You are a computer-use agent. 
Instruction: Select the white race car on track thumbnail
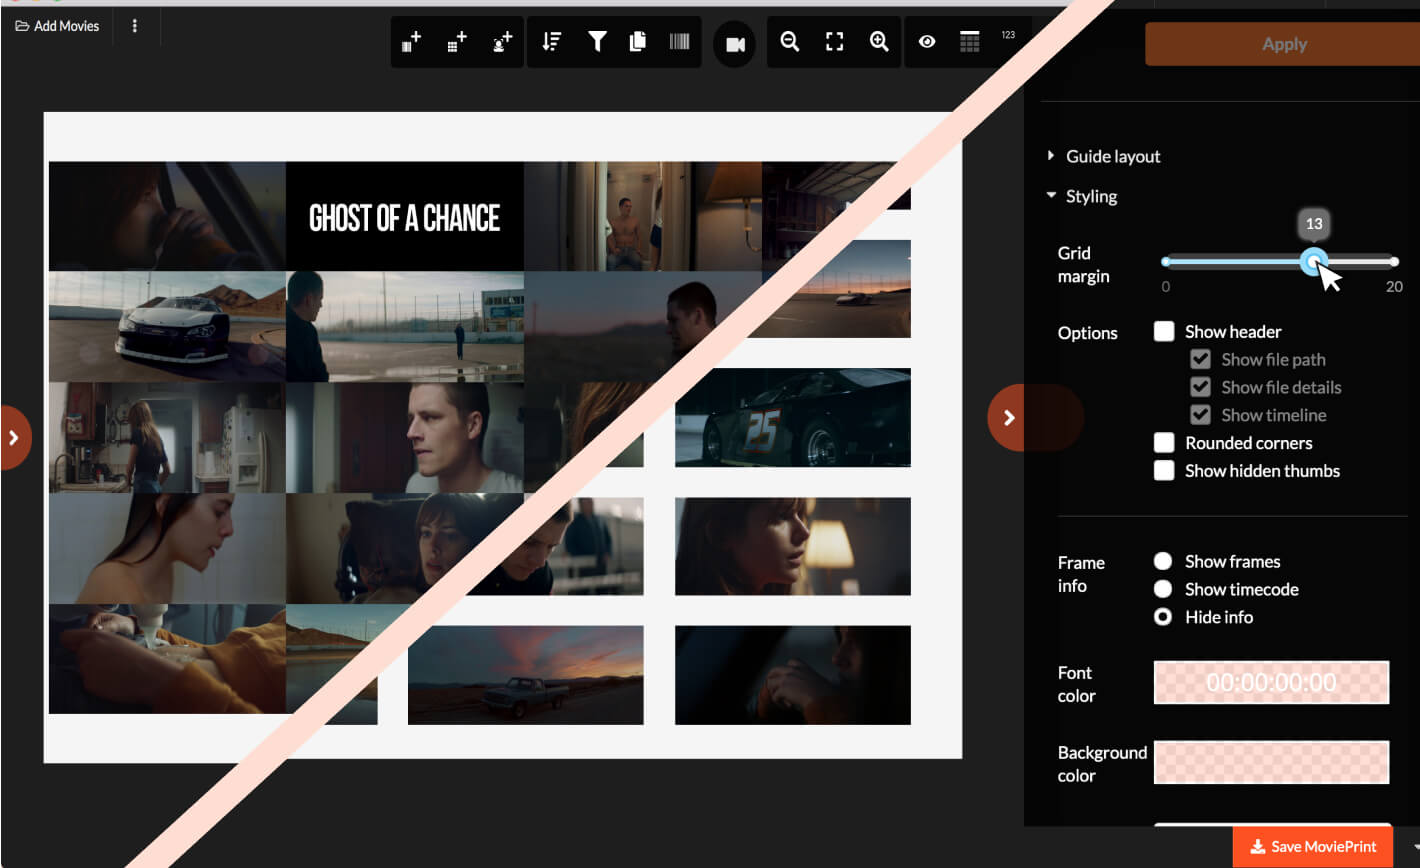pos(167,327)
